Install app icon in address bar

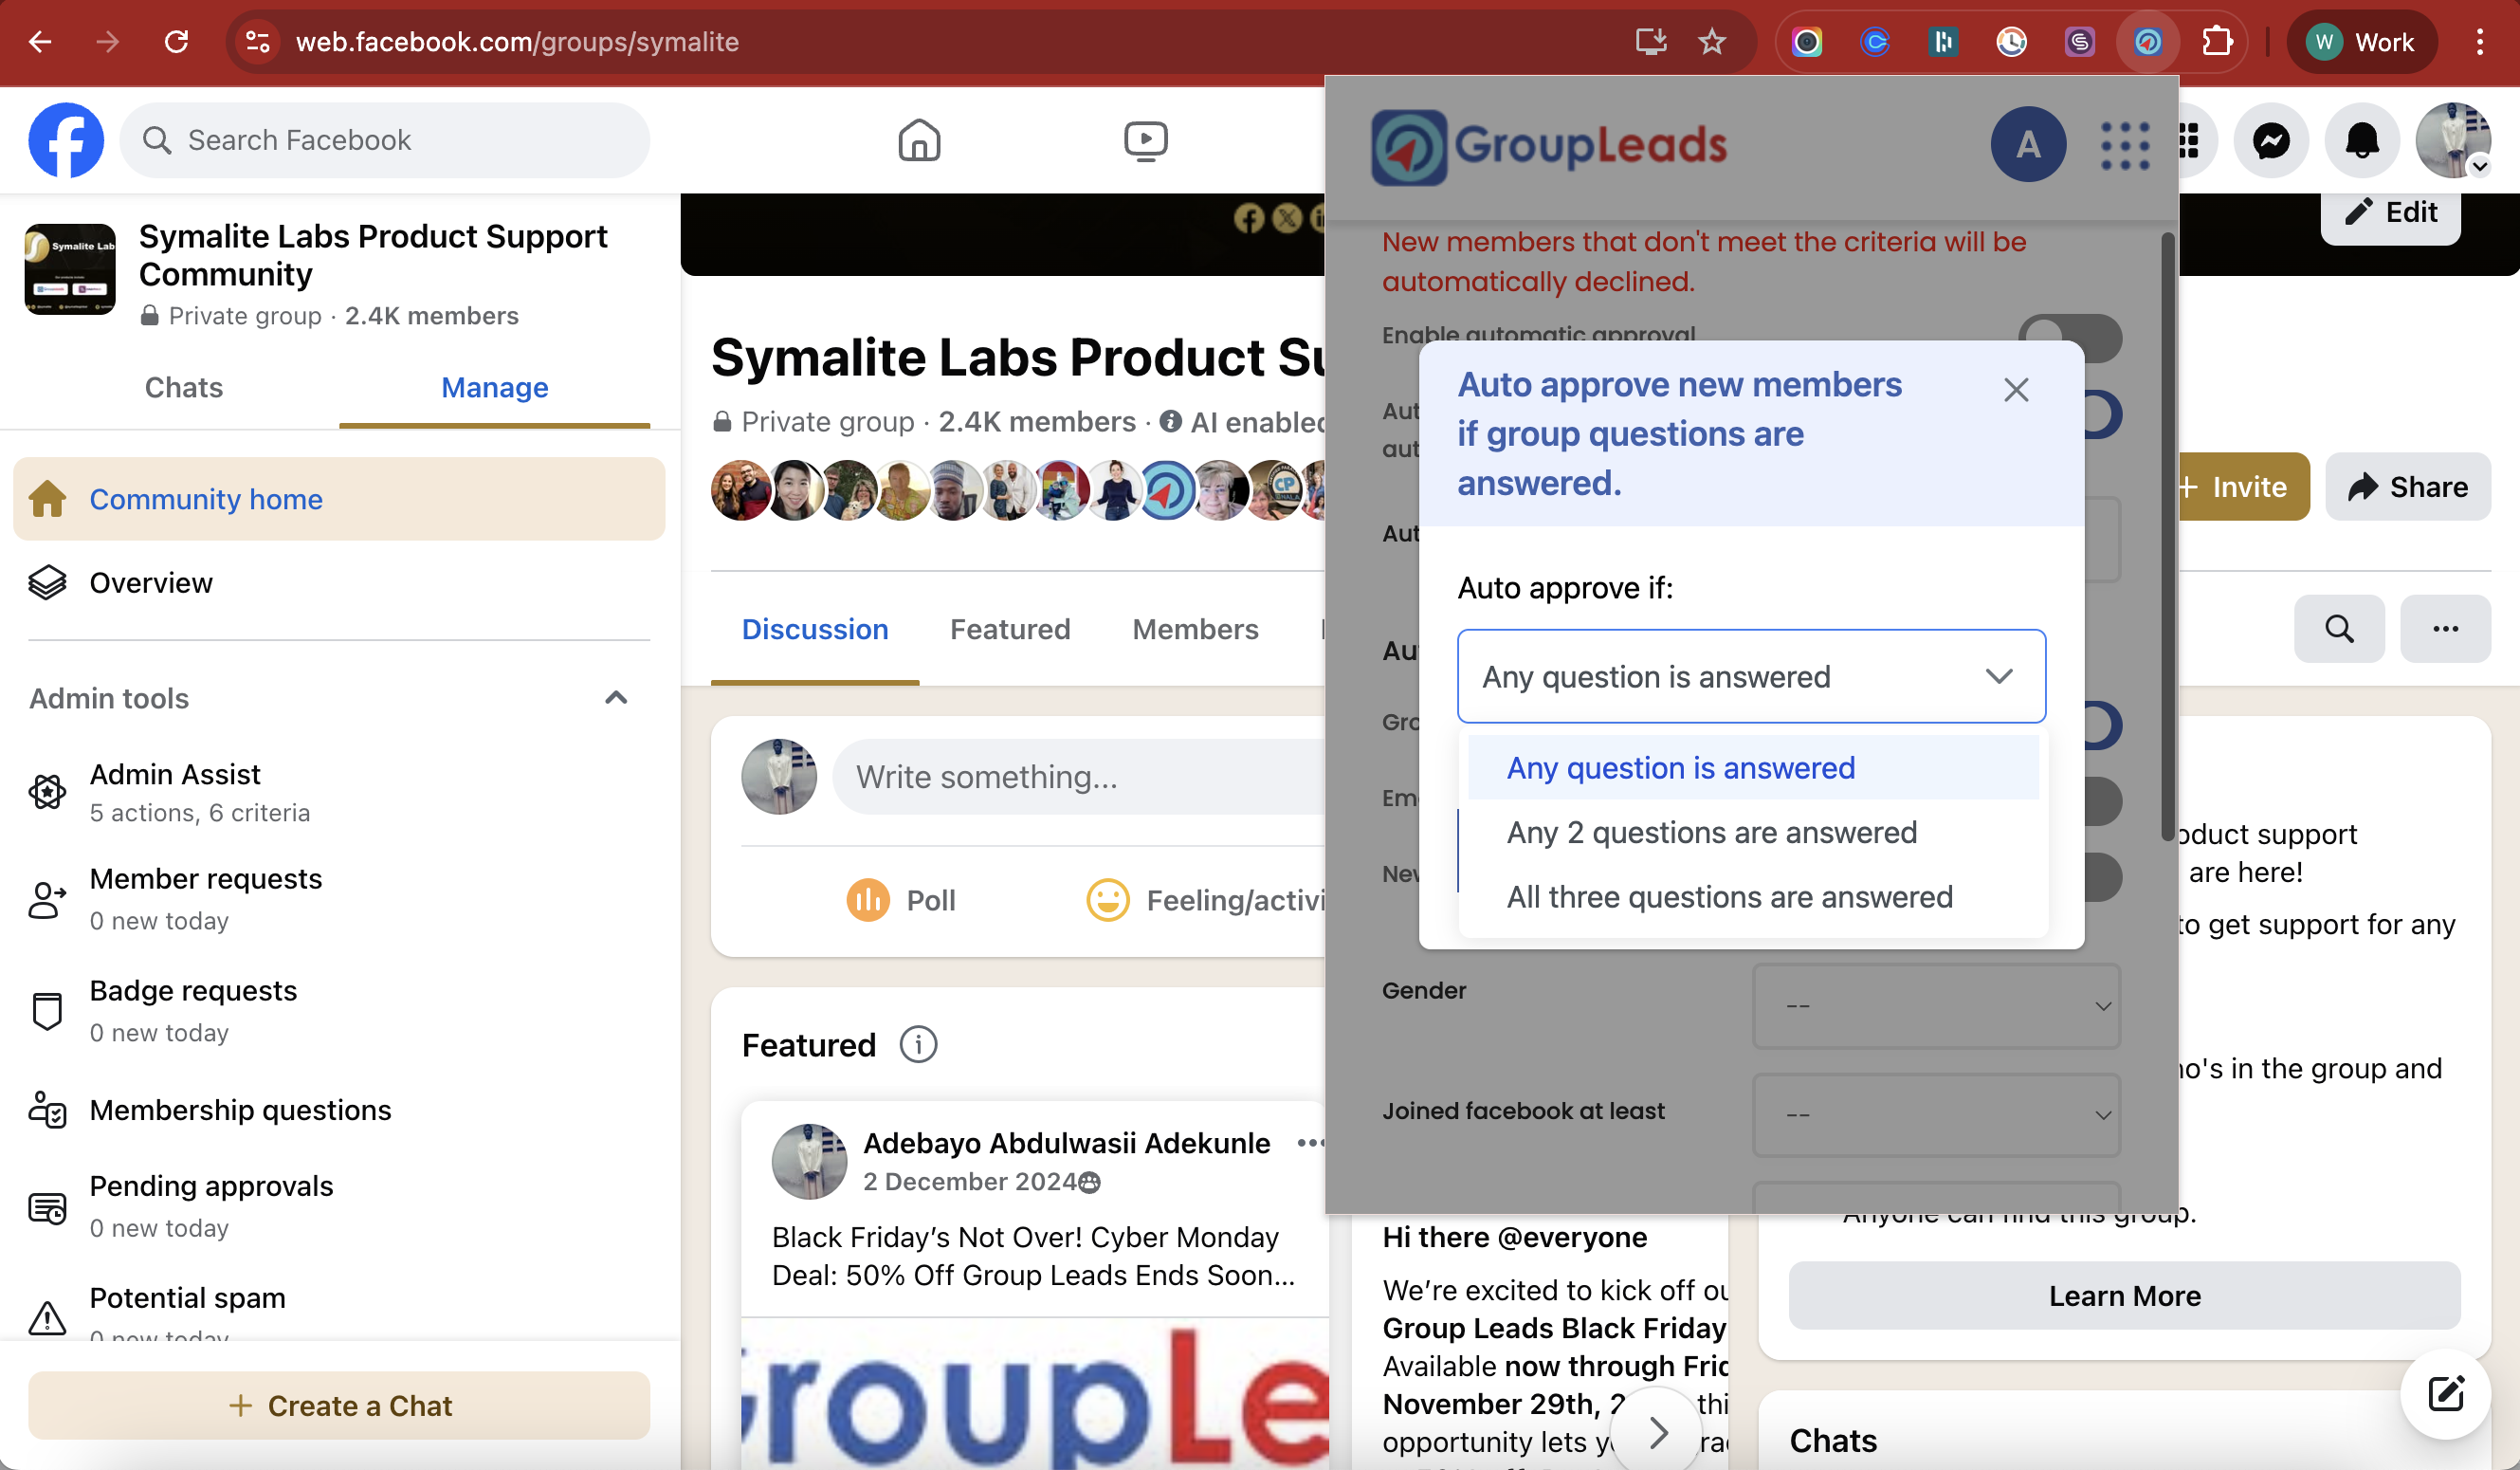[x=1649, y=42]
